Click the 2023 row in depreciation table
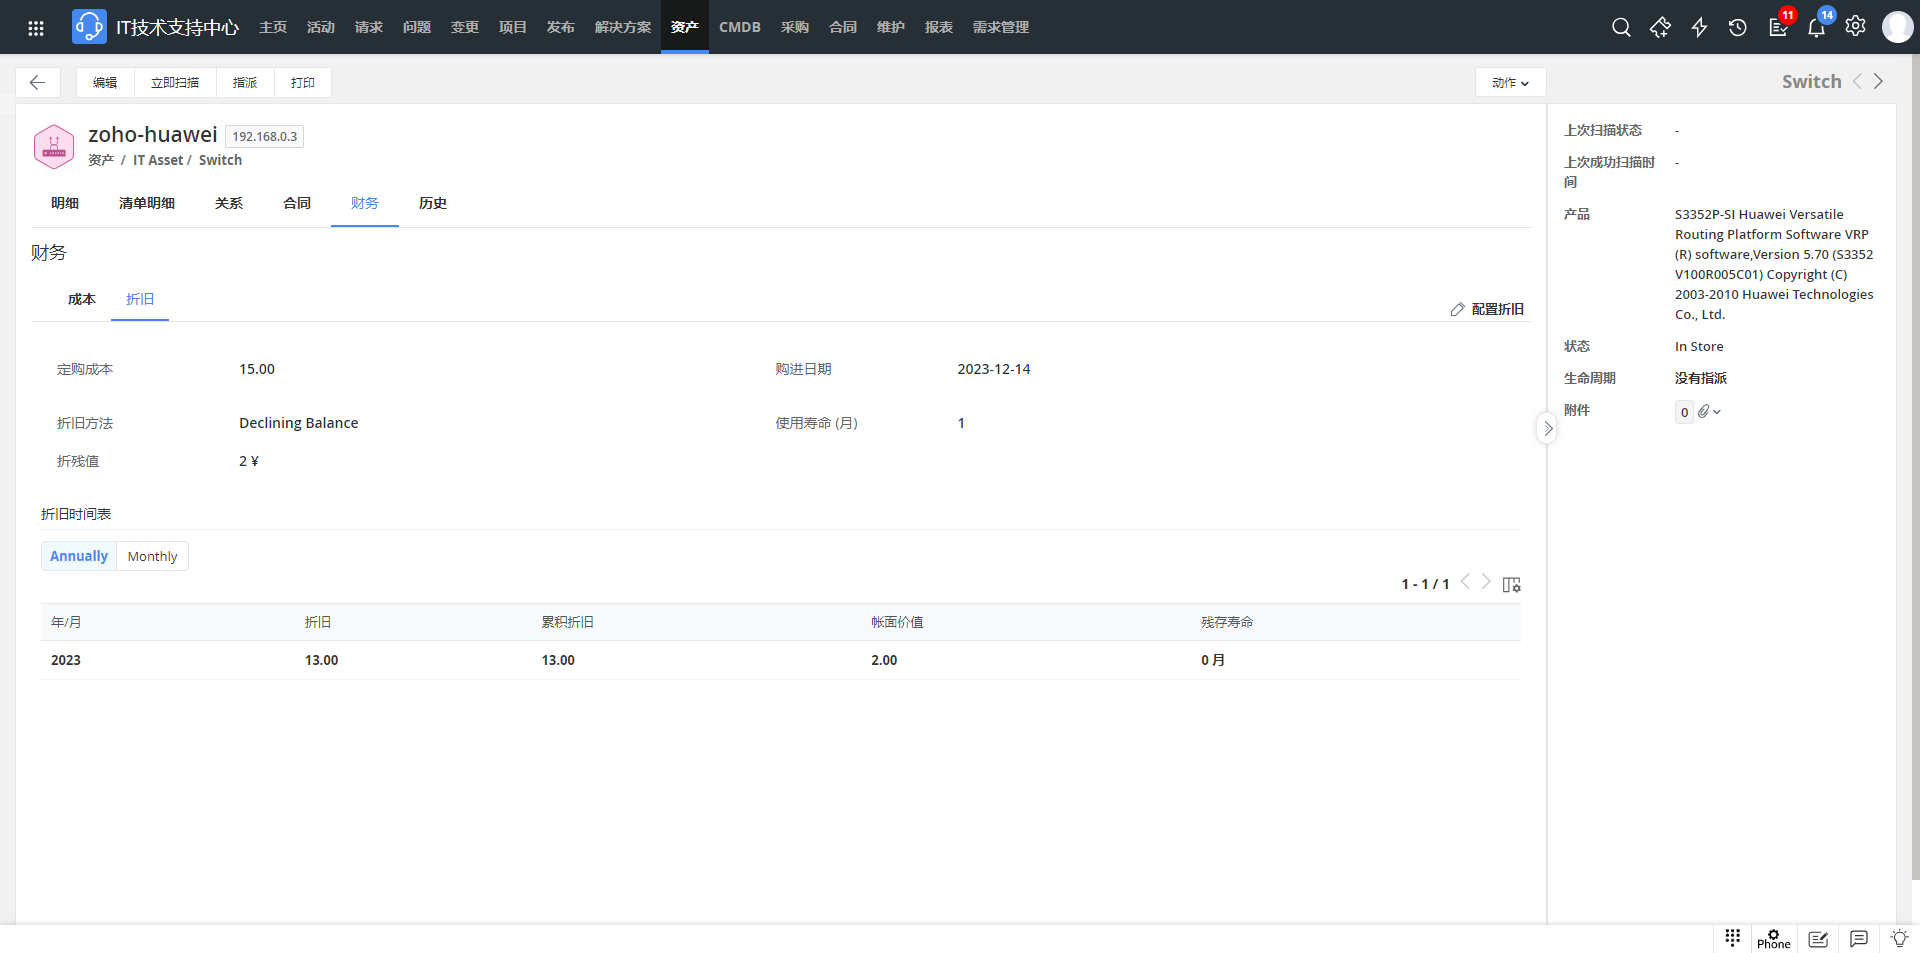 coord(780,660)
